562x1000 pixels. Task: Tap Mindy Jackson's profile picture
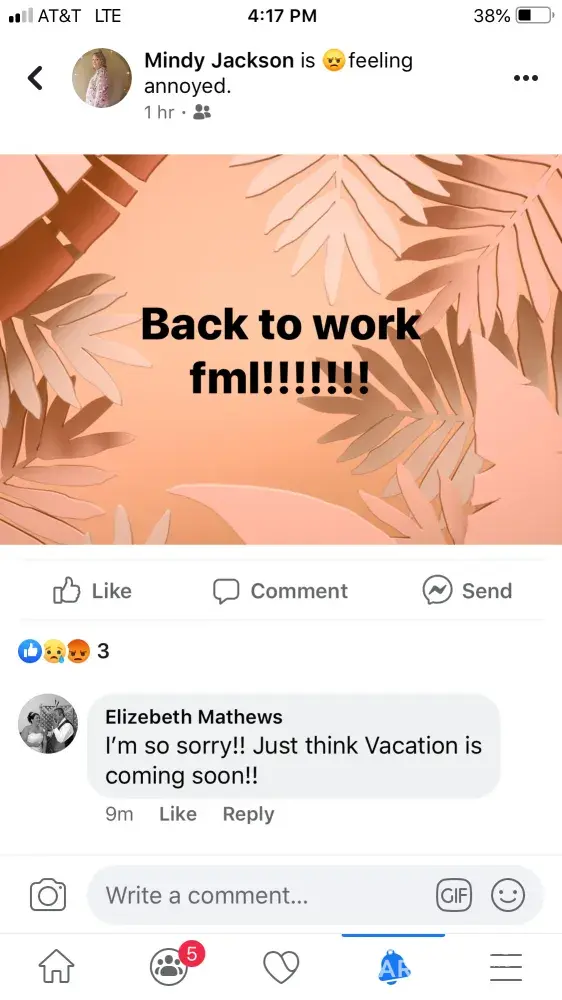pos(101,78)
